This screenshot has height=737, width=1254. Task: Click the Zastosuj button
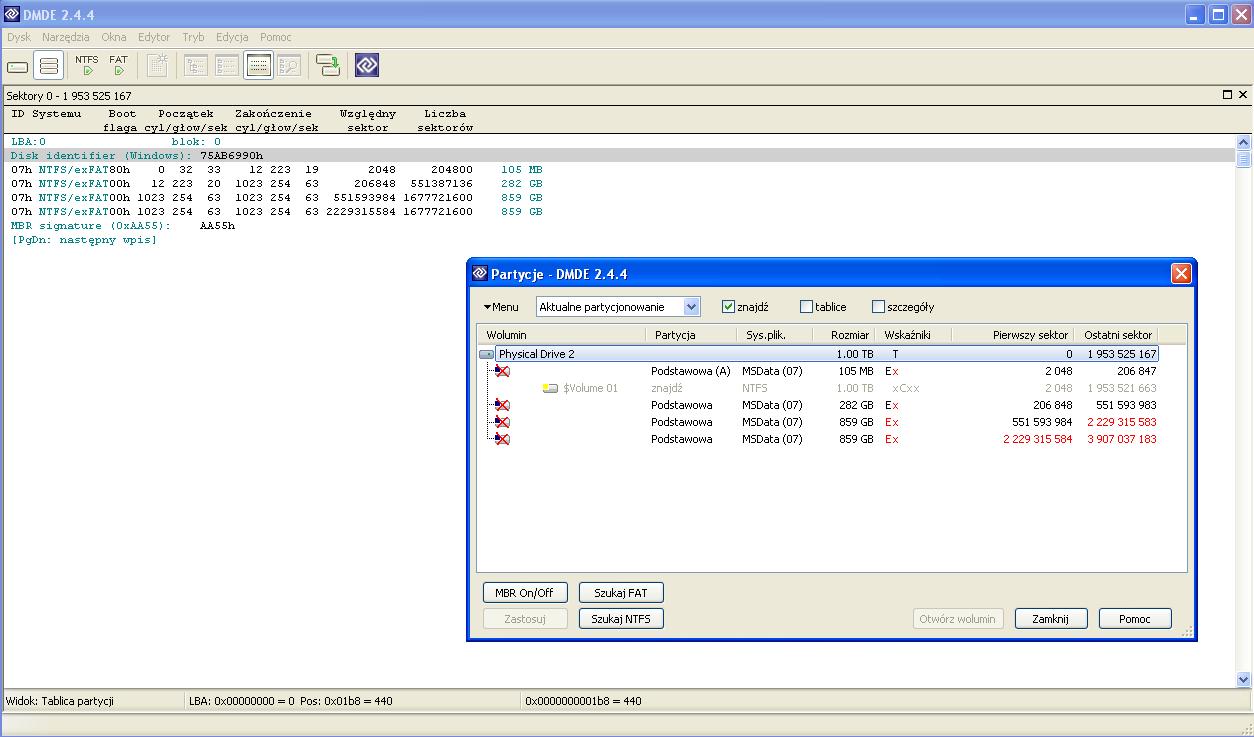point(524,619)
